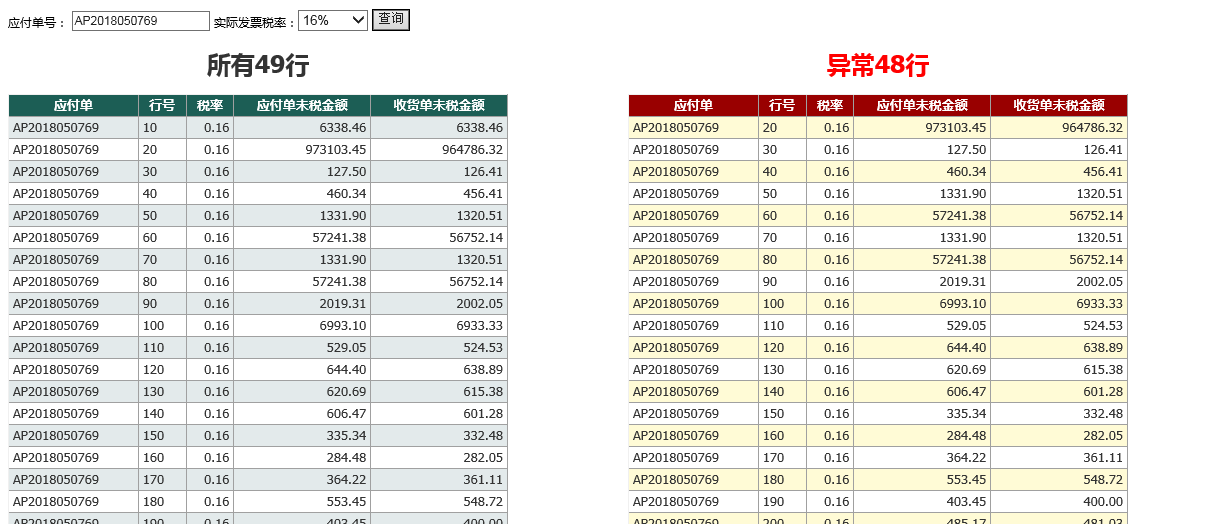Open the 实际发票税率 16% dropdown
This screenshot has height=524, width=1227.
(333, 20)
